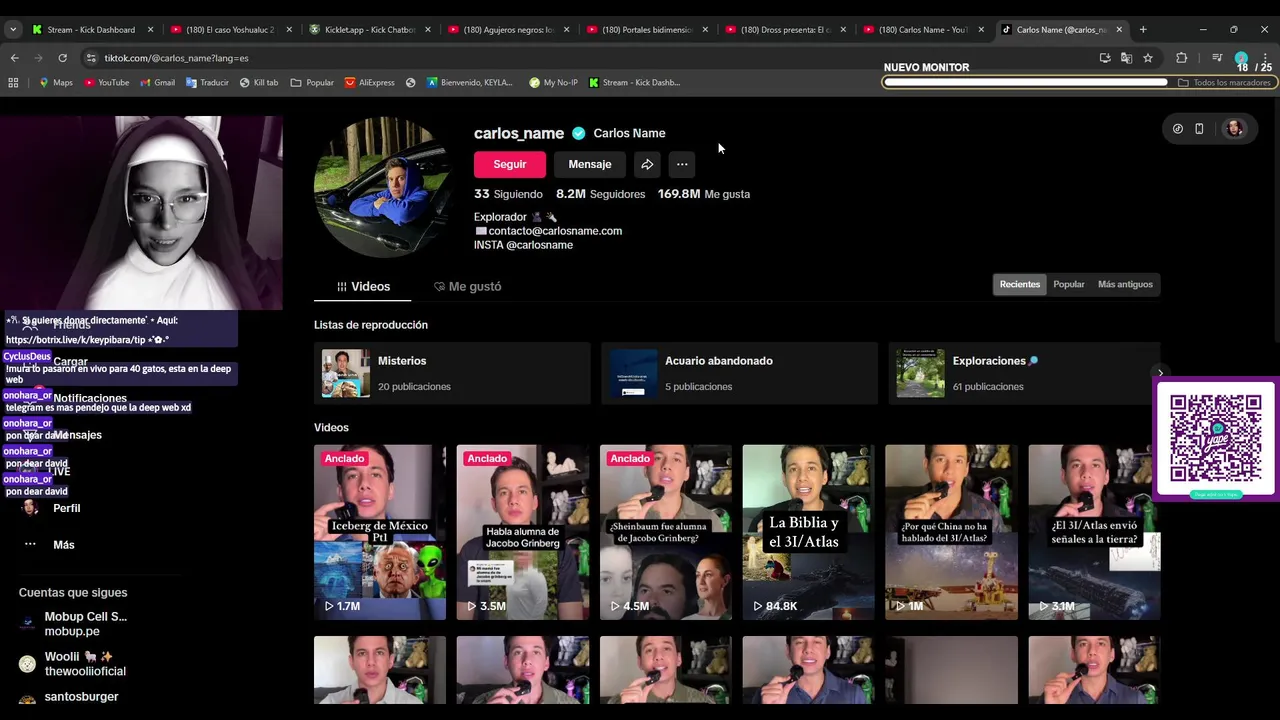The image size is (1280, 720).
Task: Open the Exploraciones playlist
Action: (x=1025, y=373)
